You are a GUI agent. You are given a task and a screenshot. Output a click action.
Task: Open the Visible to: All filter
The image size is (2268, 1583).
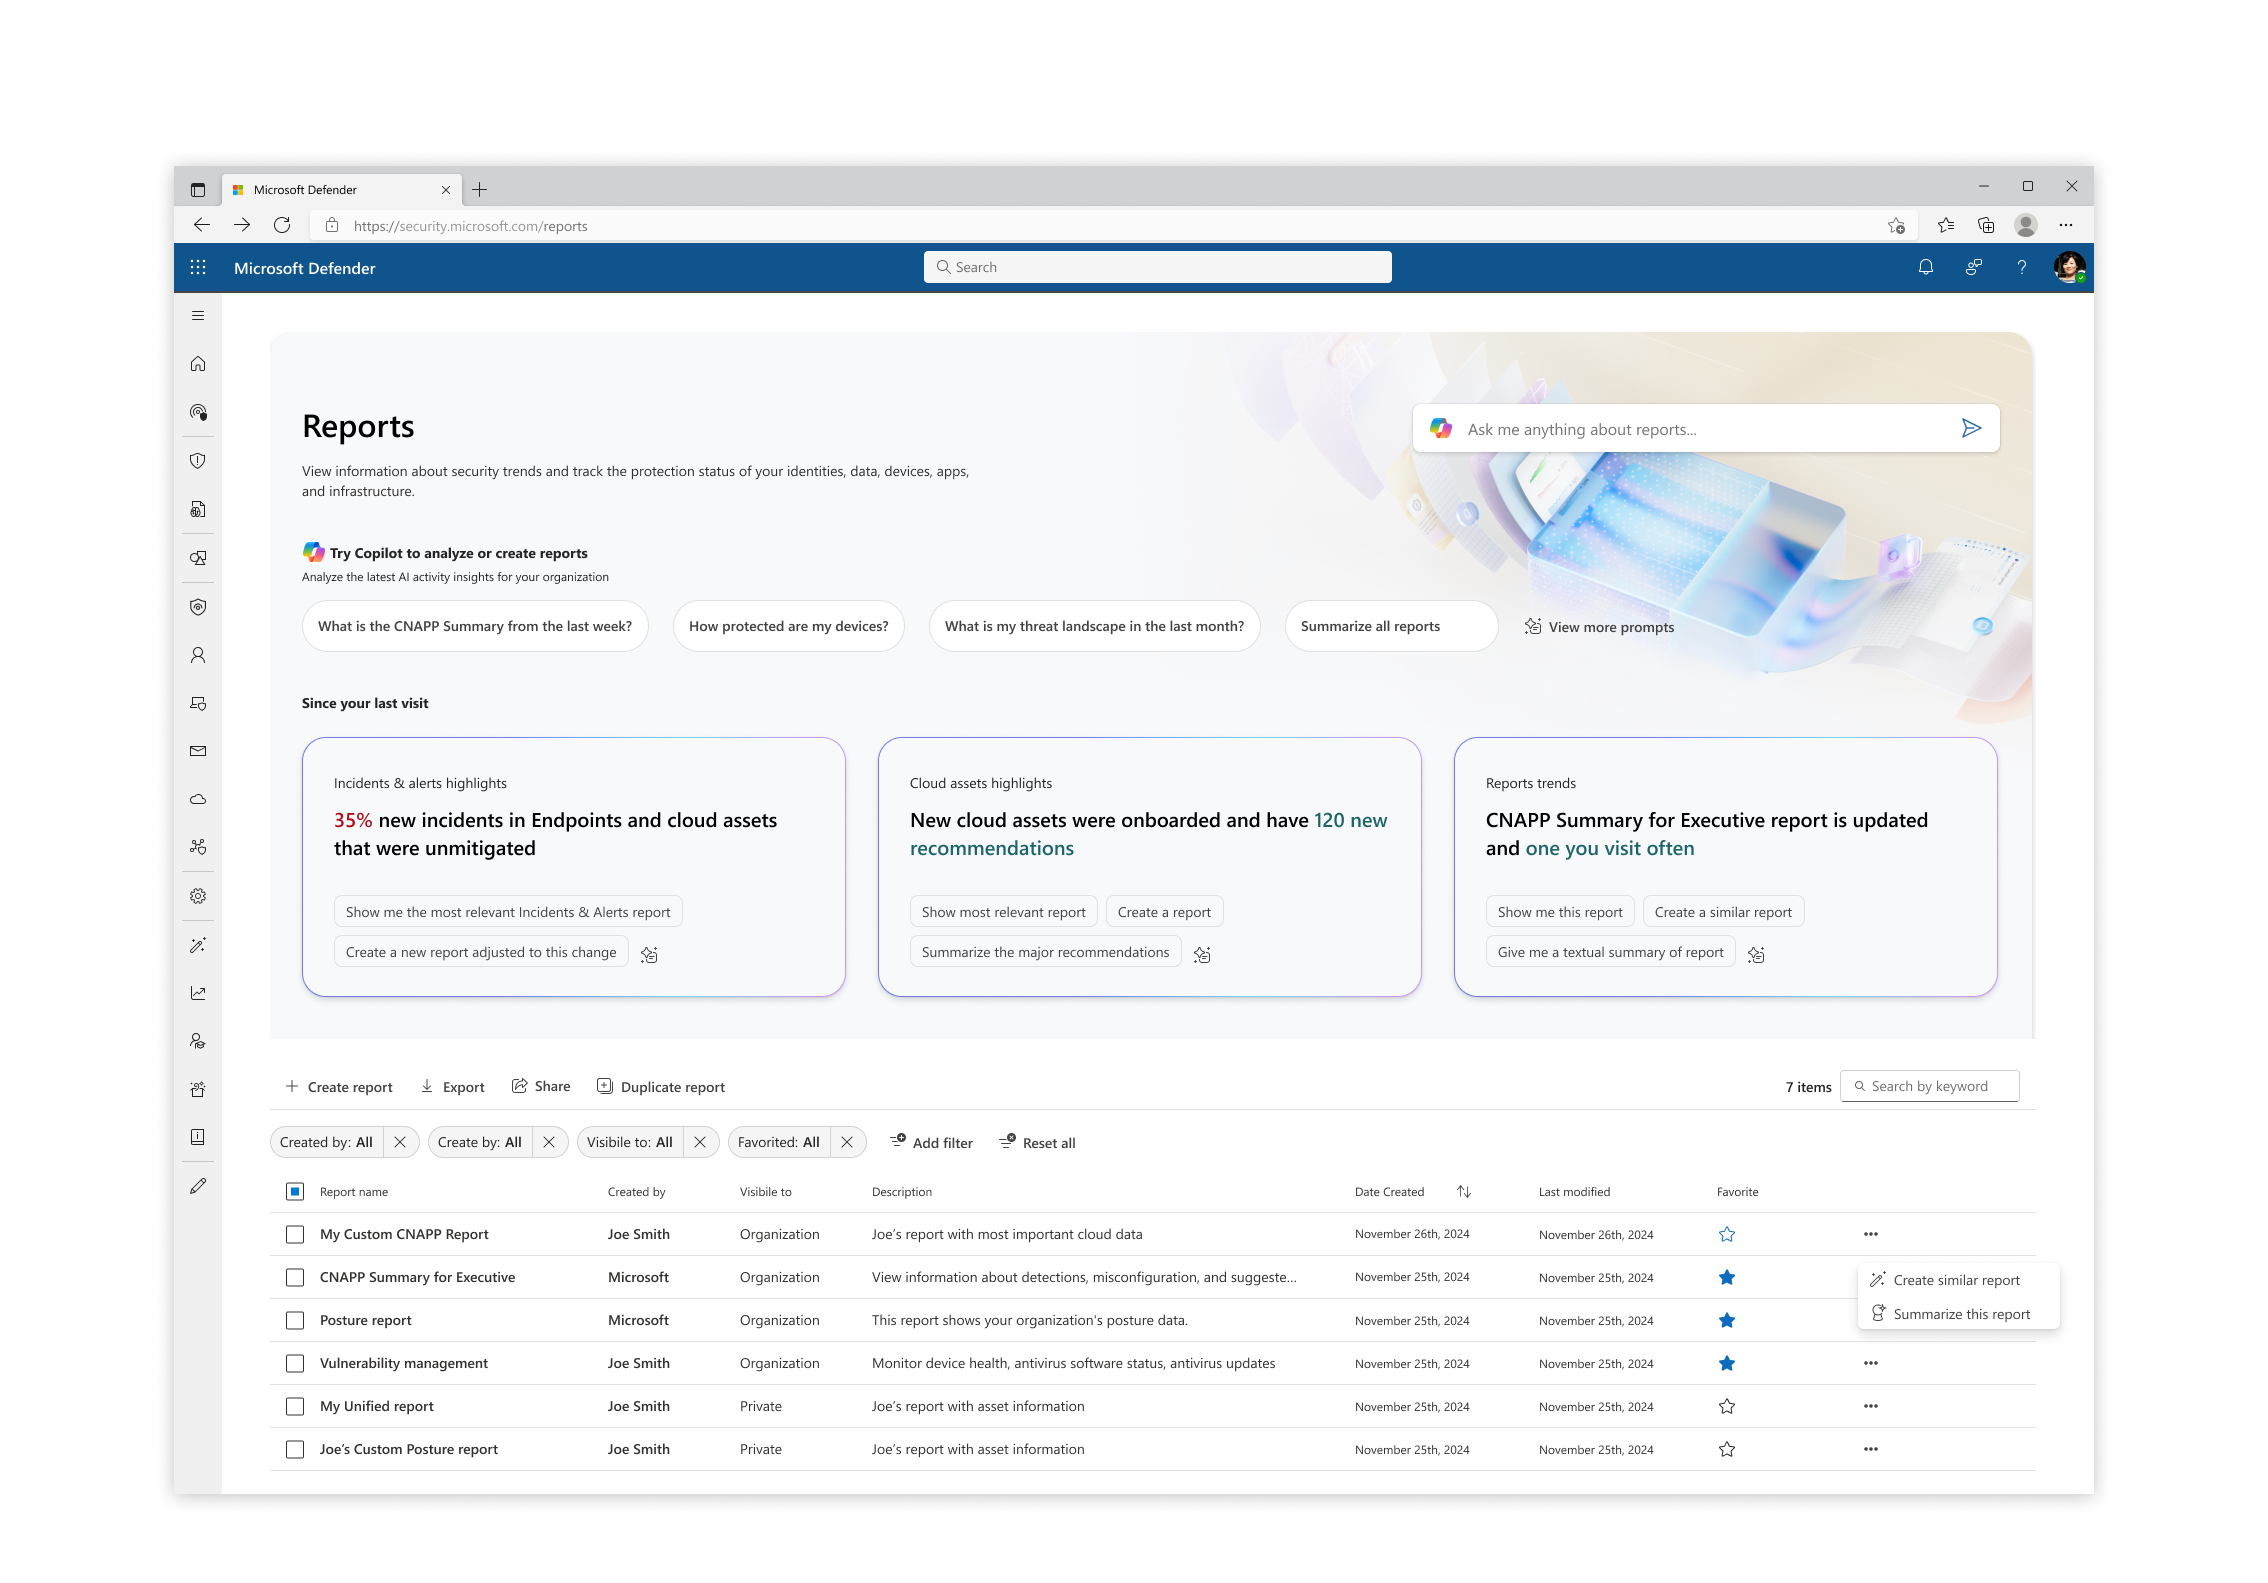pyautogui.click(x=630, y=1142)
